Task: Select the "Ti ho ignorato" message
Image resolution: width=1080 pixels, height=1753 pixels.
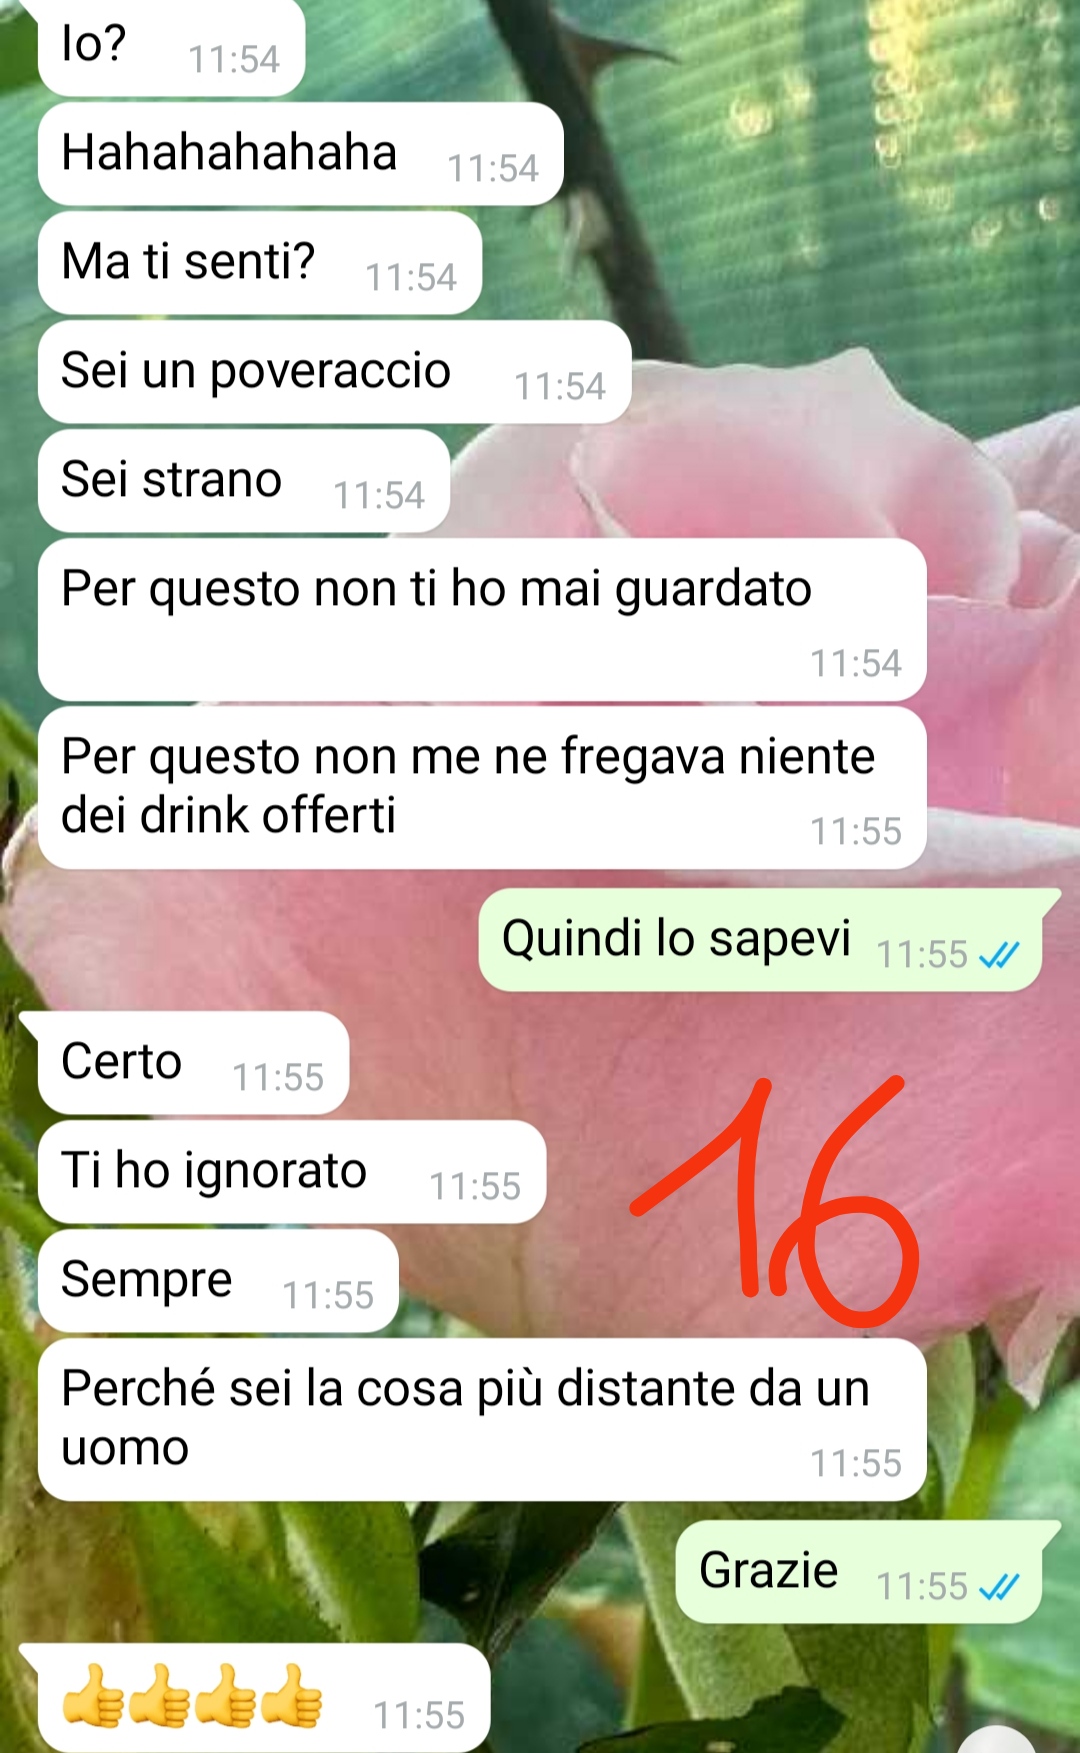Action: coord(292,1172)
